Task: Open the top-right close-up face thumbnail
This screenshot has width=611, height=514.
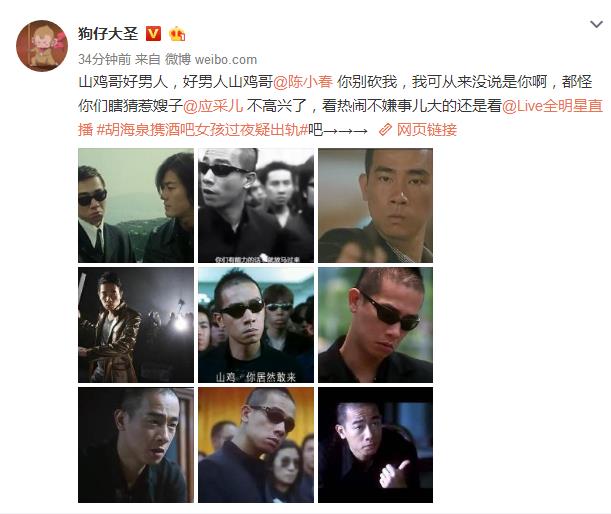Action: 375,205
